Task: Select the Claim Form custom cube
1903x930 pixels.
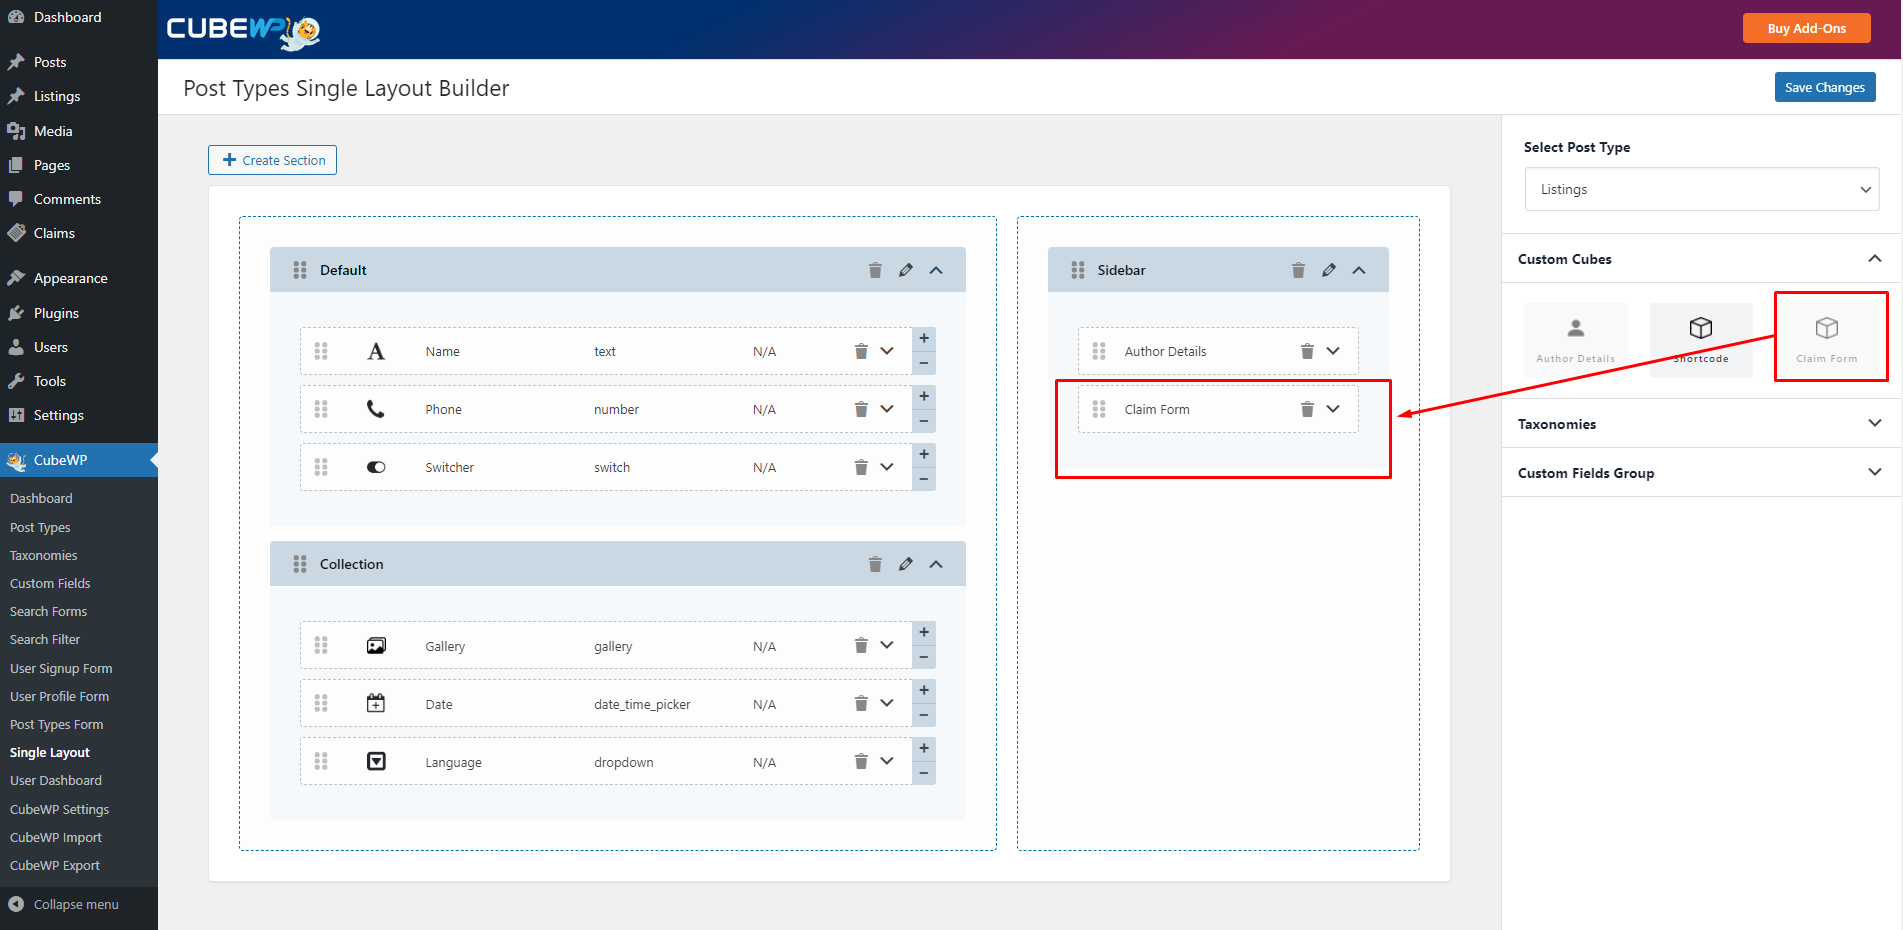Action: tap(1827, 340)
